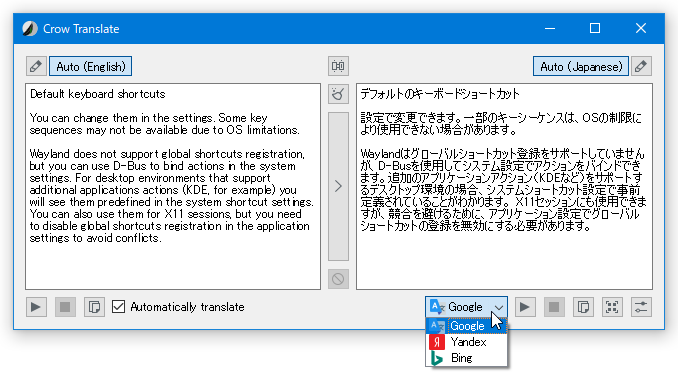Copy translation to clipboard
This screenshot has height=378, width=678.
[x=583, y=307]
